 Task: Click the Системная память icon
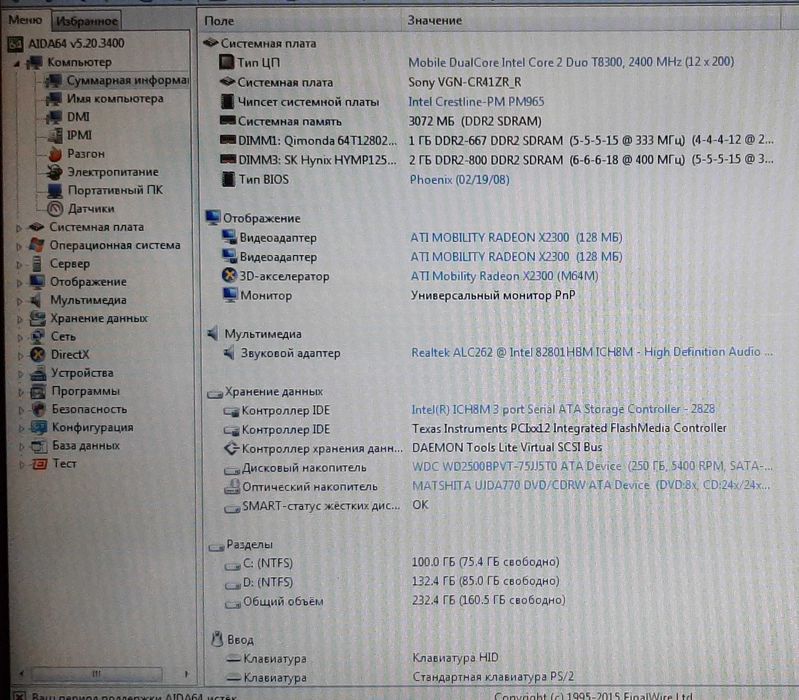227,121
